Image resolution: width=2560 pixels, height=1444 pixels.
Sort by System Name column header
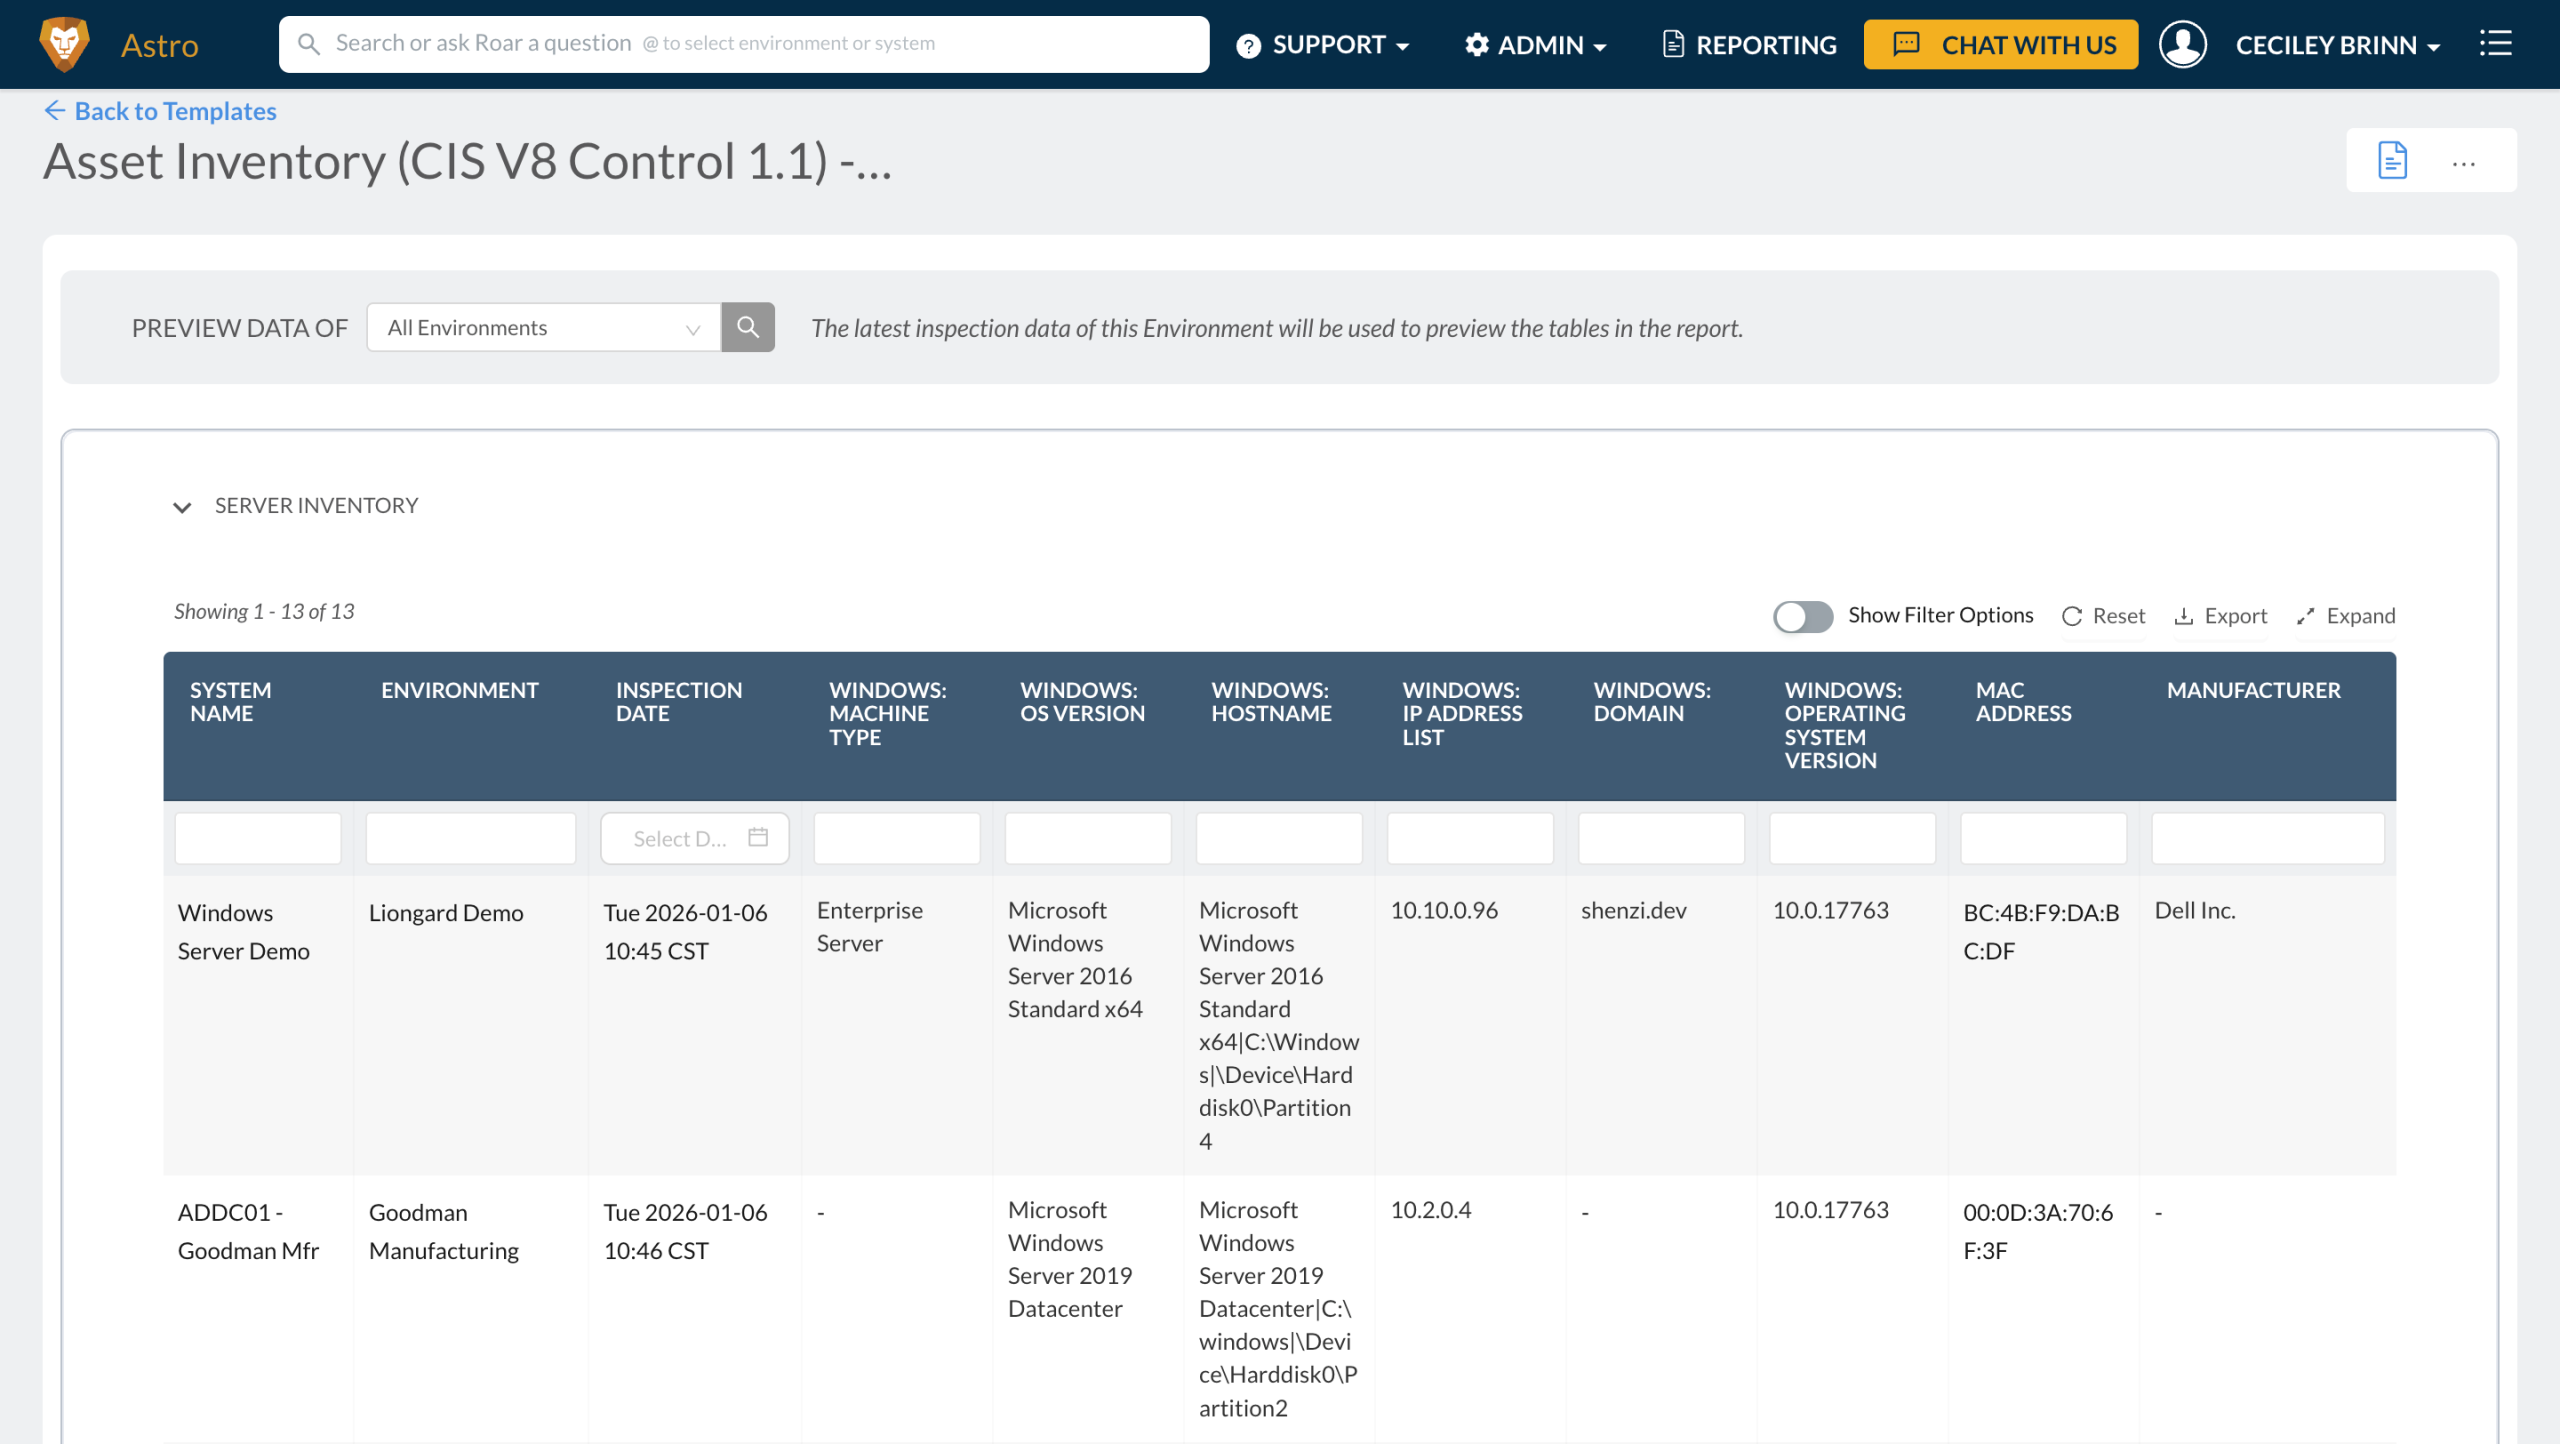231,702
